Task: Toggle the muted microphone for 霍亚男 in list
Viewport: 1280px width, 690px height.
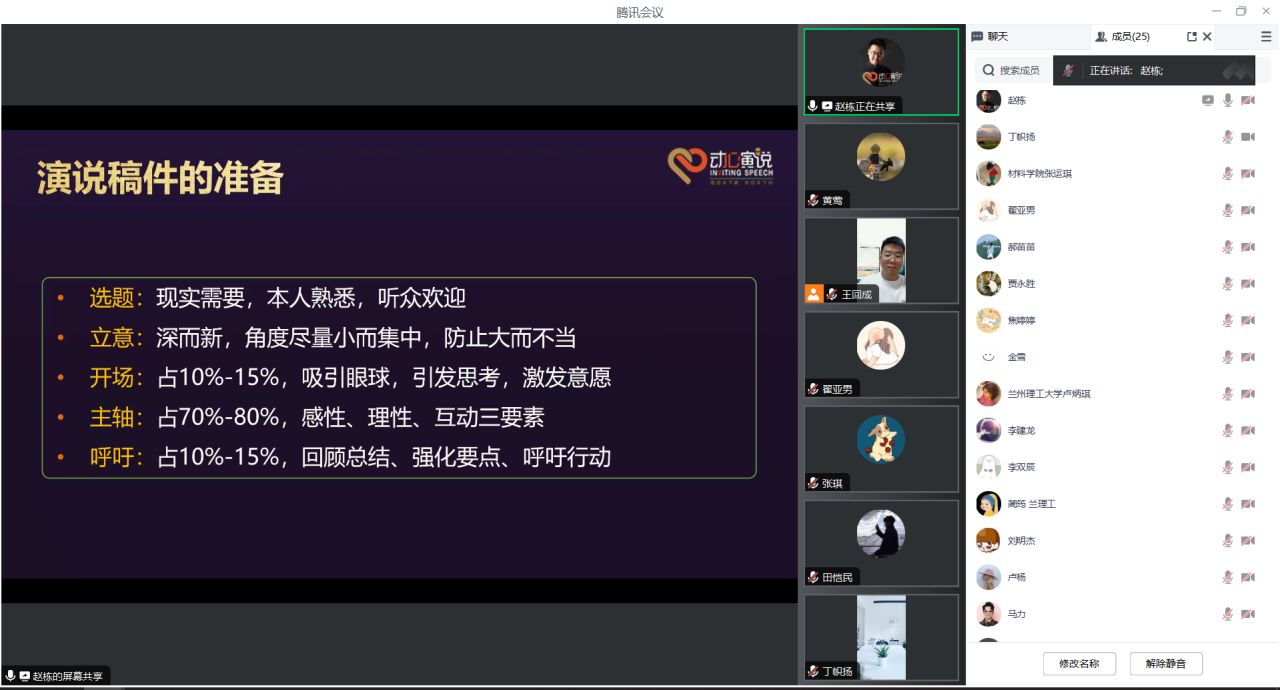Action: click(1227, 210)
